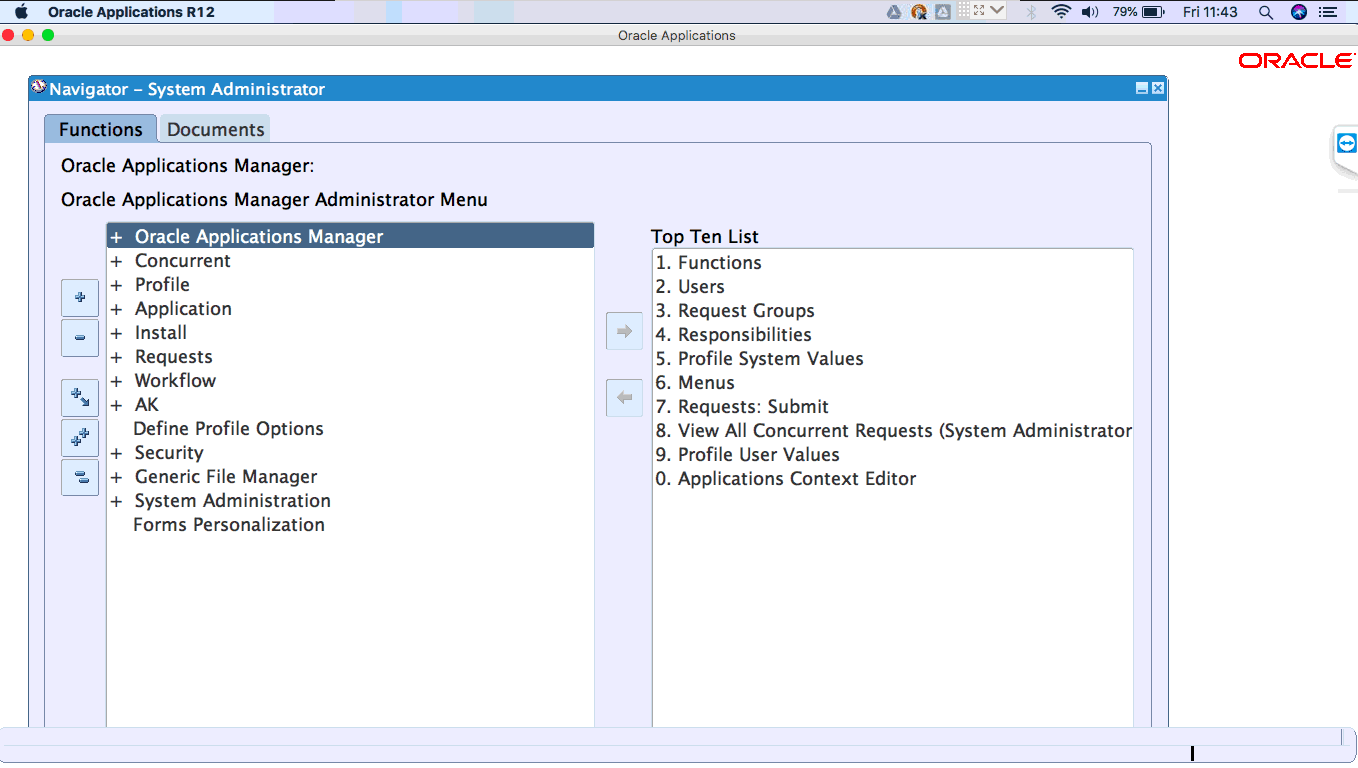The image size is (1358, 768).
Task: Select '0. Applications Context Editor' entry
Action: (x=786, y=479)
